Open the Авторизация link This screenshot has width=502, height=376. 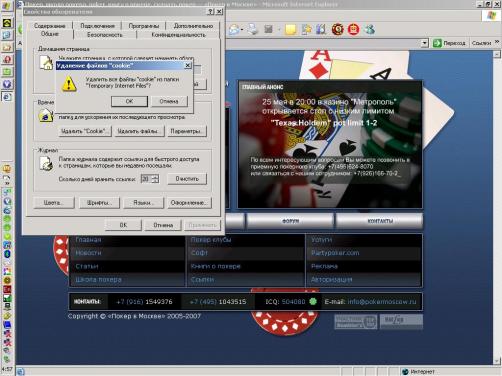pyautogui.click(x=331, y=280)
